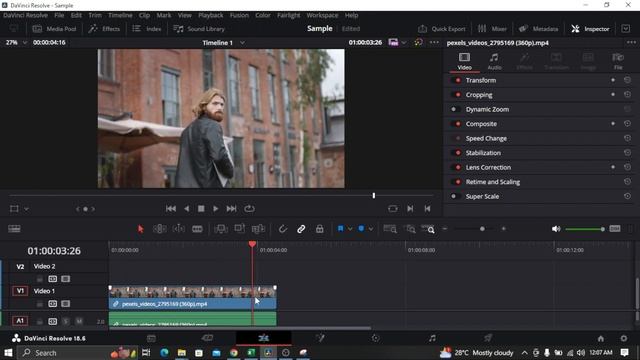Open the audio Mixer panel

(x=492, y=29)
